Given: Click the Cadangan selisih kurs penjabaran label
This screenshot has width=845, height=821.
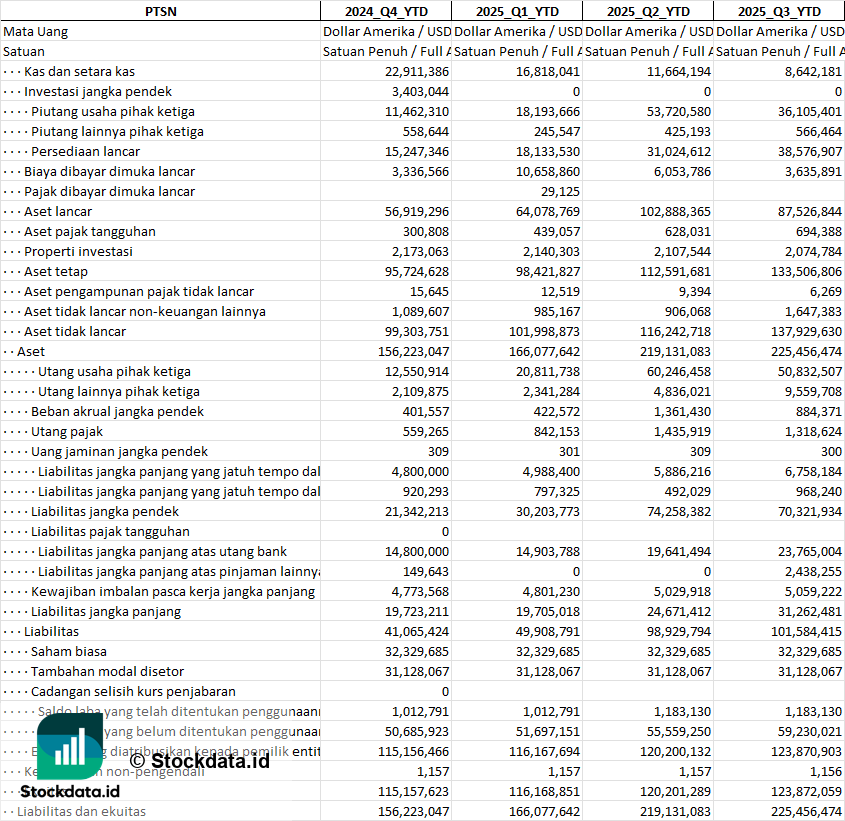Looking at the screenshot, I should click(133, 691).
